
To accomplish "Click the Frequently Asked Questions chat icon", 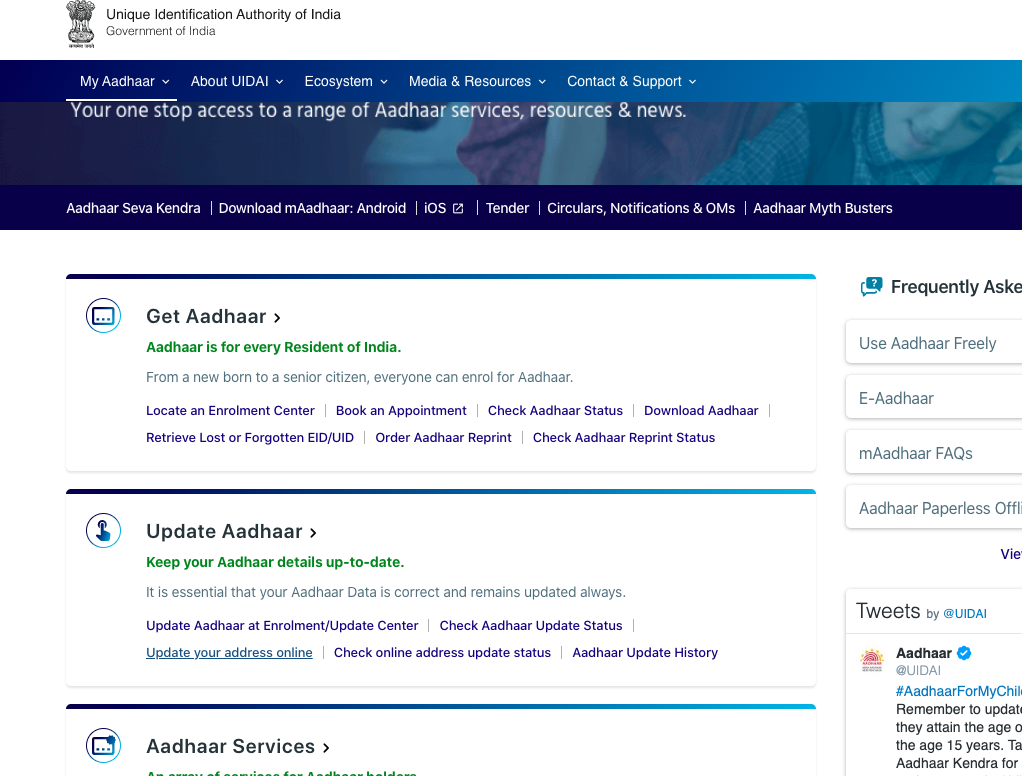I will click(871, 287).
